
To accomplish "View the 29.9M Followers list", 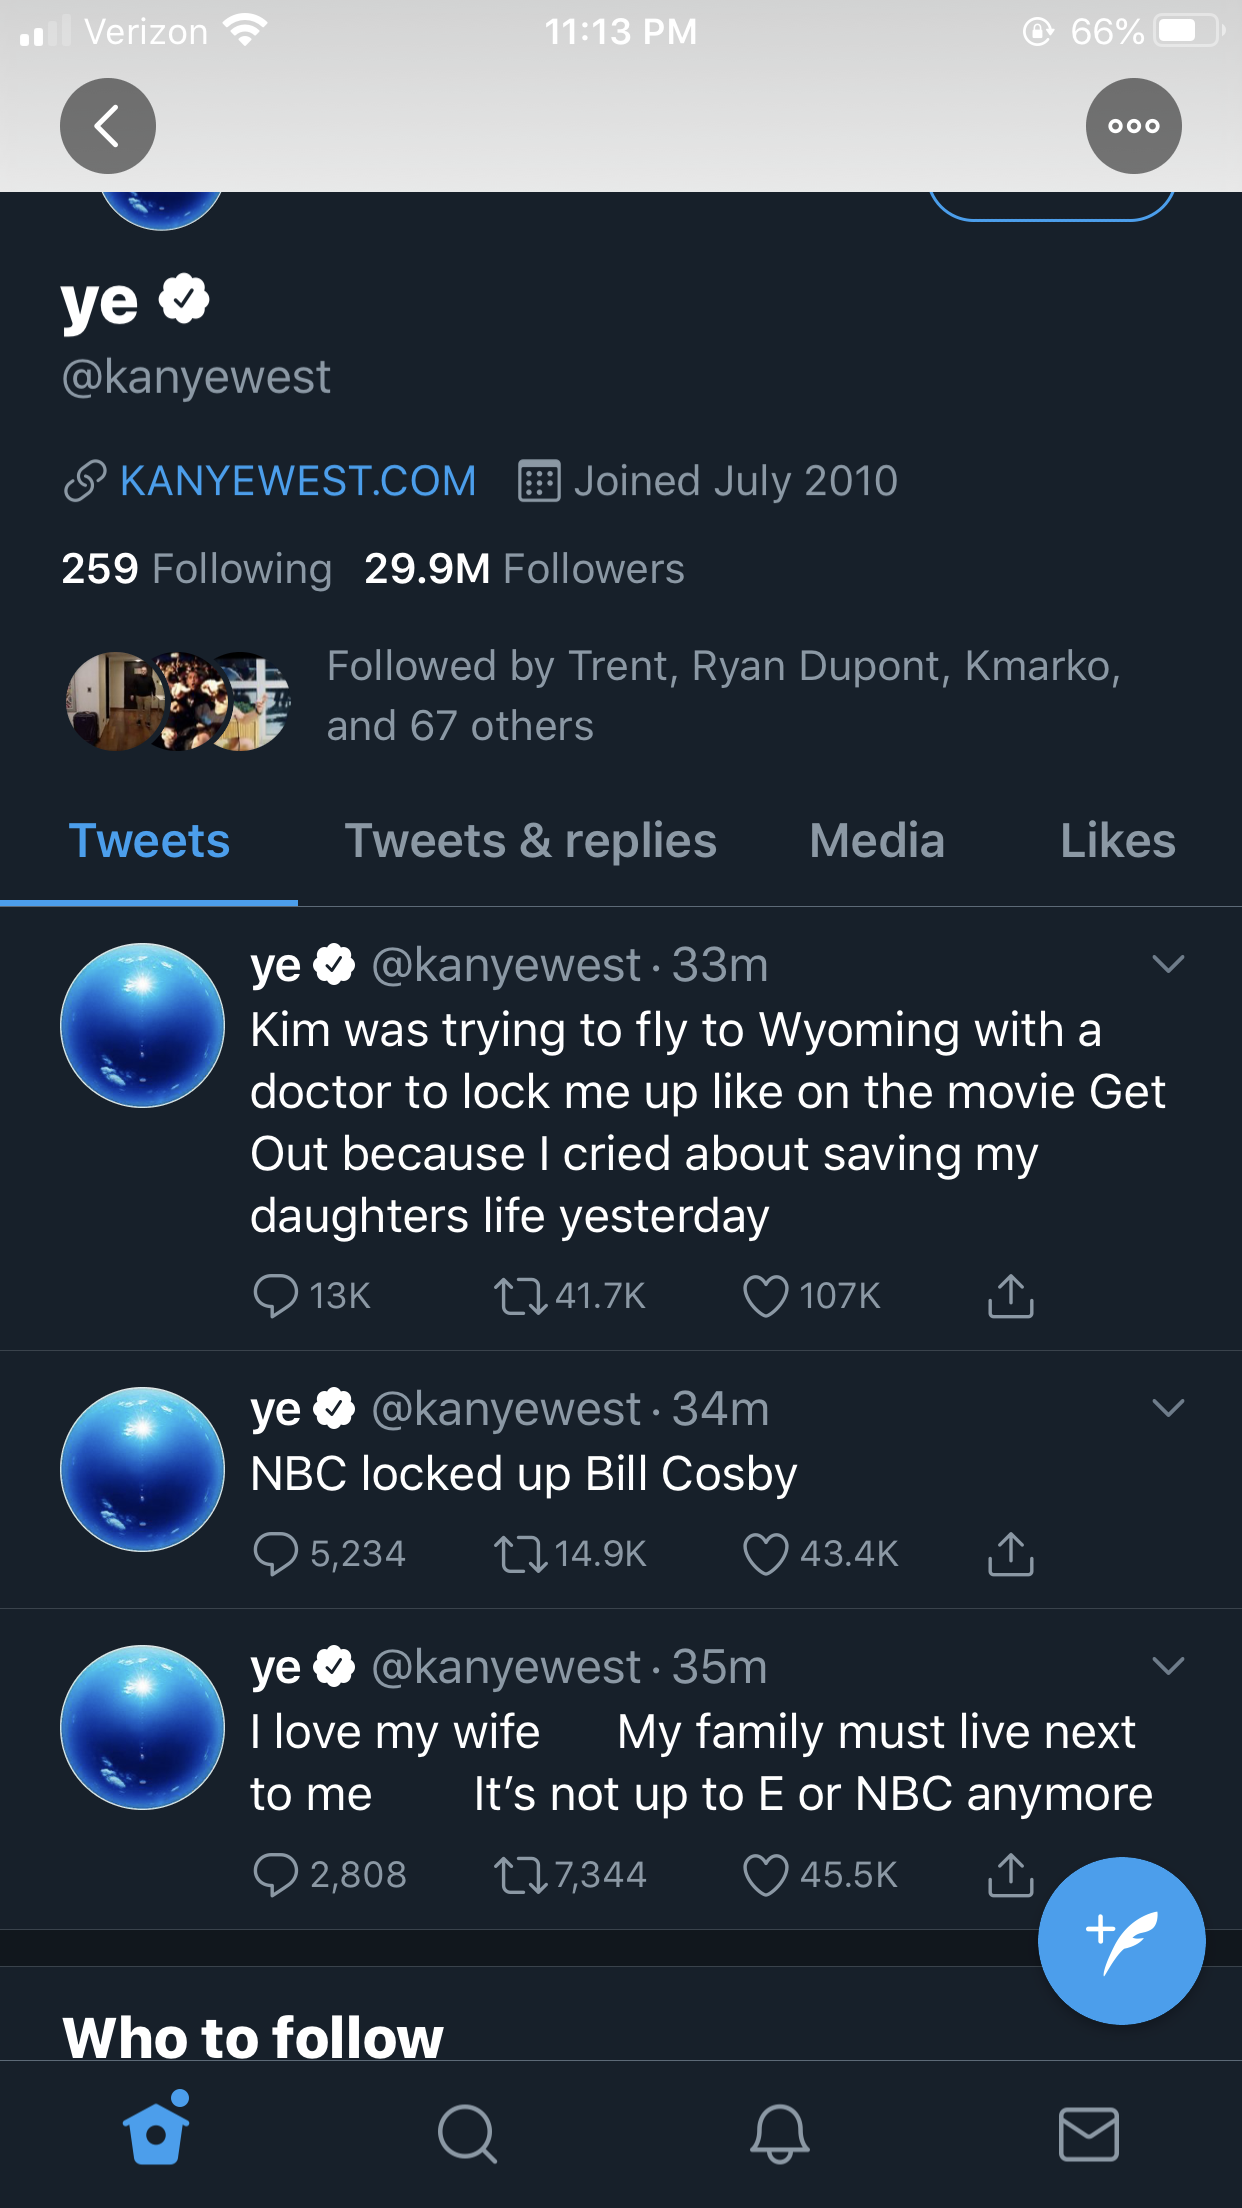I will (x=524, y=569).
